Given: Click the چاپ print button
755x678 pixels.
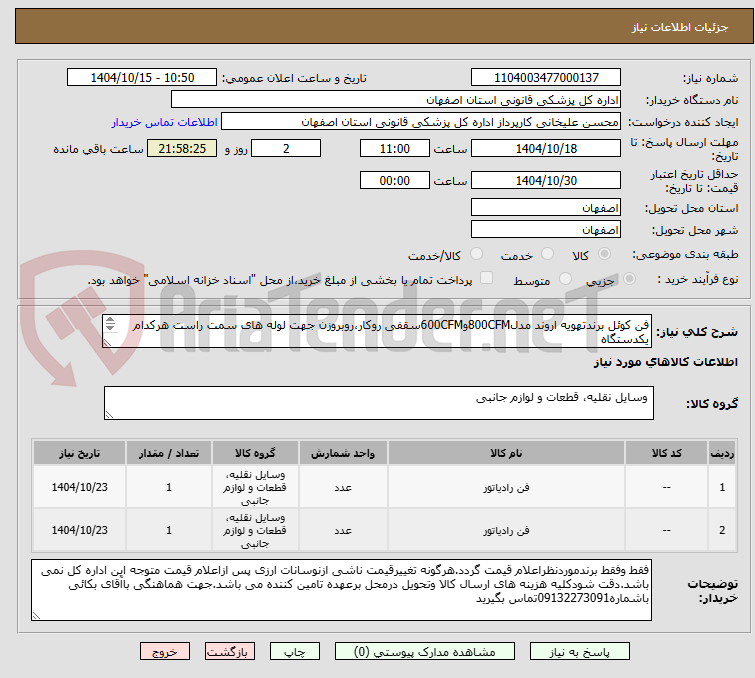Looking at the screenshot, I should click(x=294, y=652).
